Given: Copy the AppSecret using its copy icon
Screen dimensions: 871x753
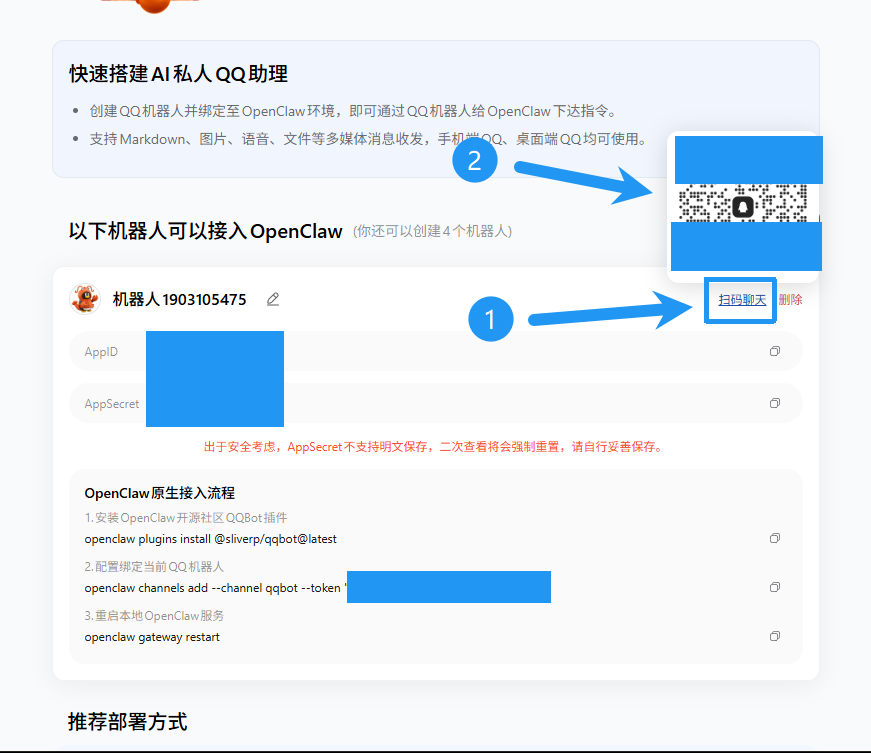Looking at the screenshot, I should 774,403.
